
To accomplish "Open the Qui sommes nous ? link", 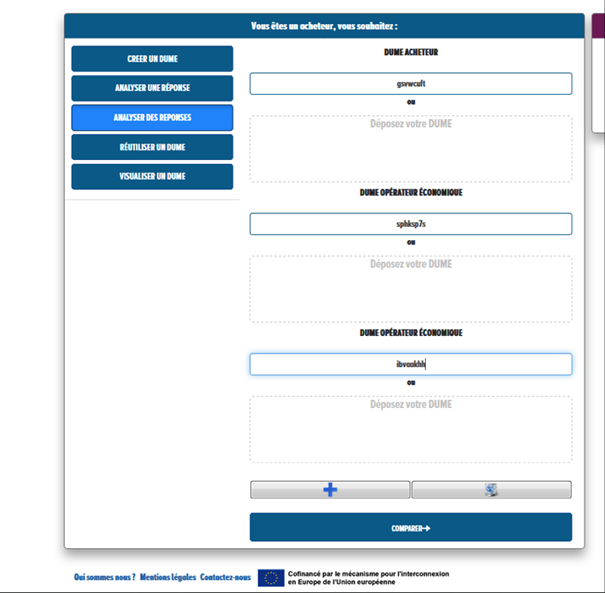I will point(105,577).
